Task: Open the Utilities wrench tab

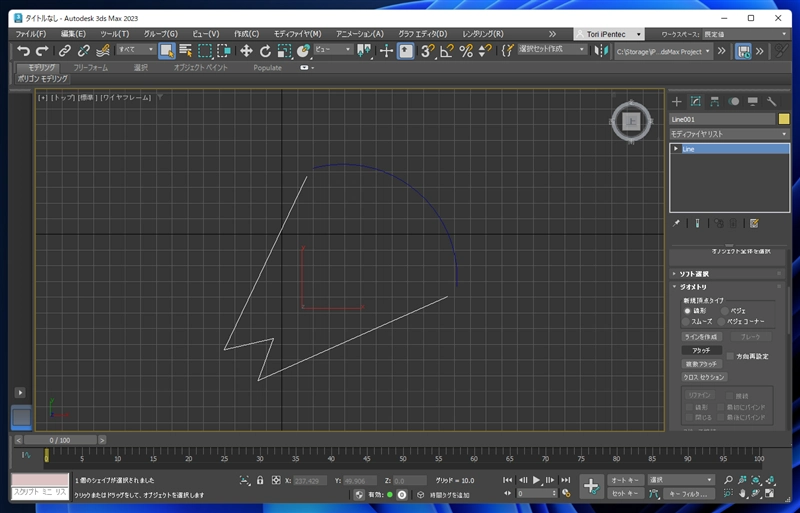Action: pos(772,101)
